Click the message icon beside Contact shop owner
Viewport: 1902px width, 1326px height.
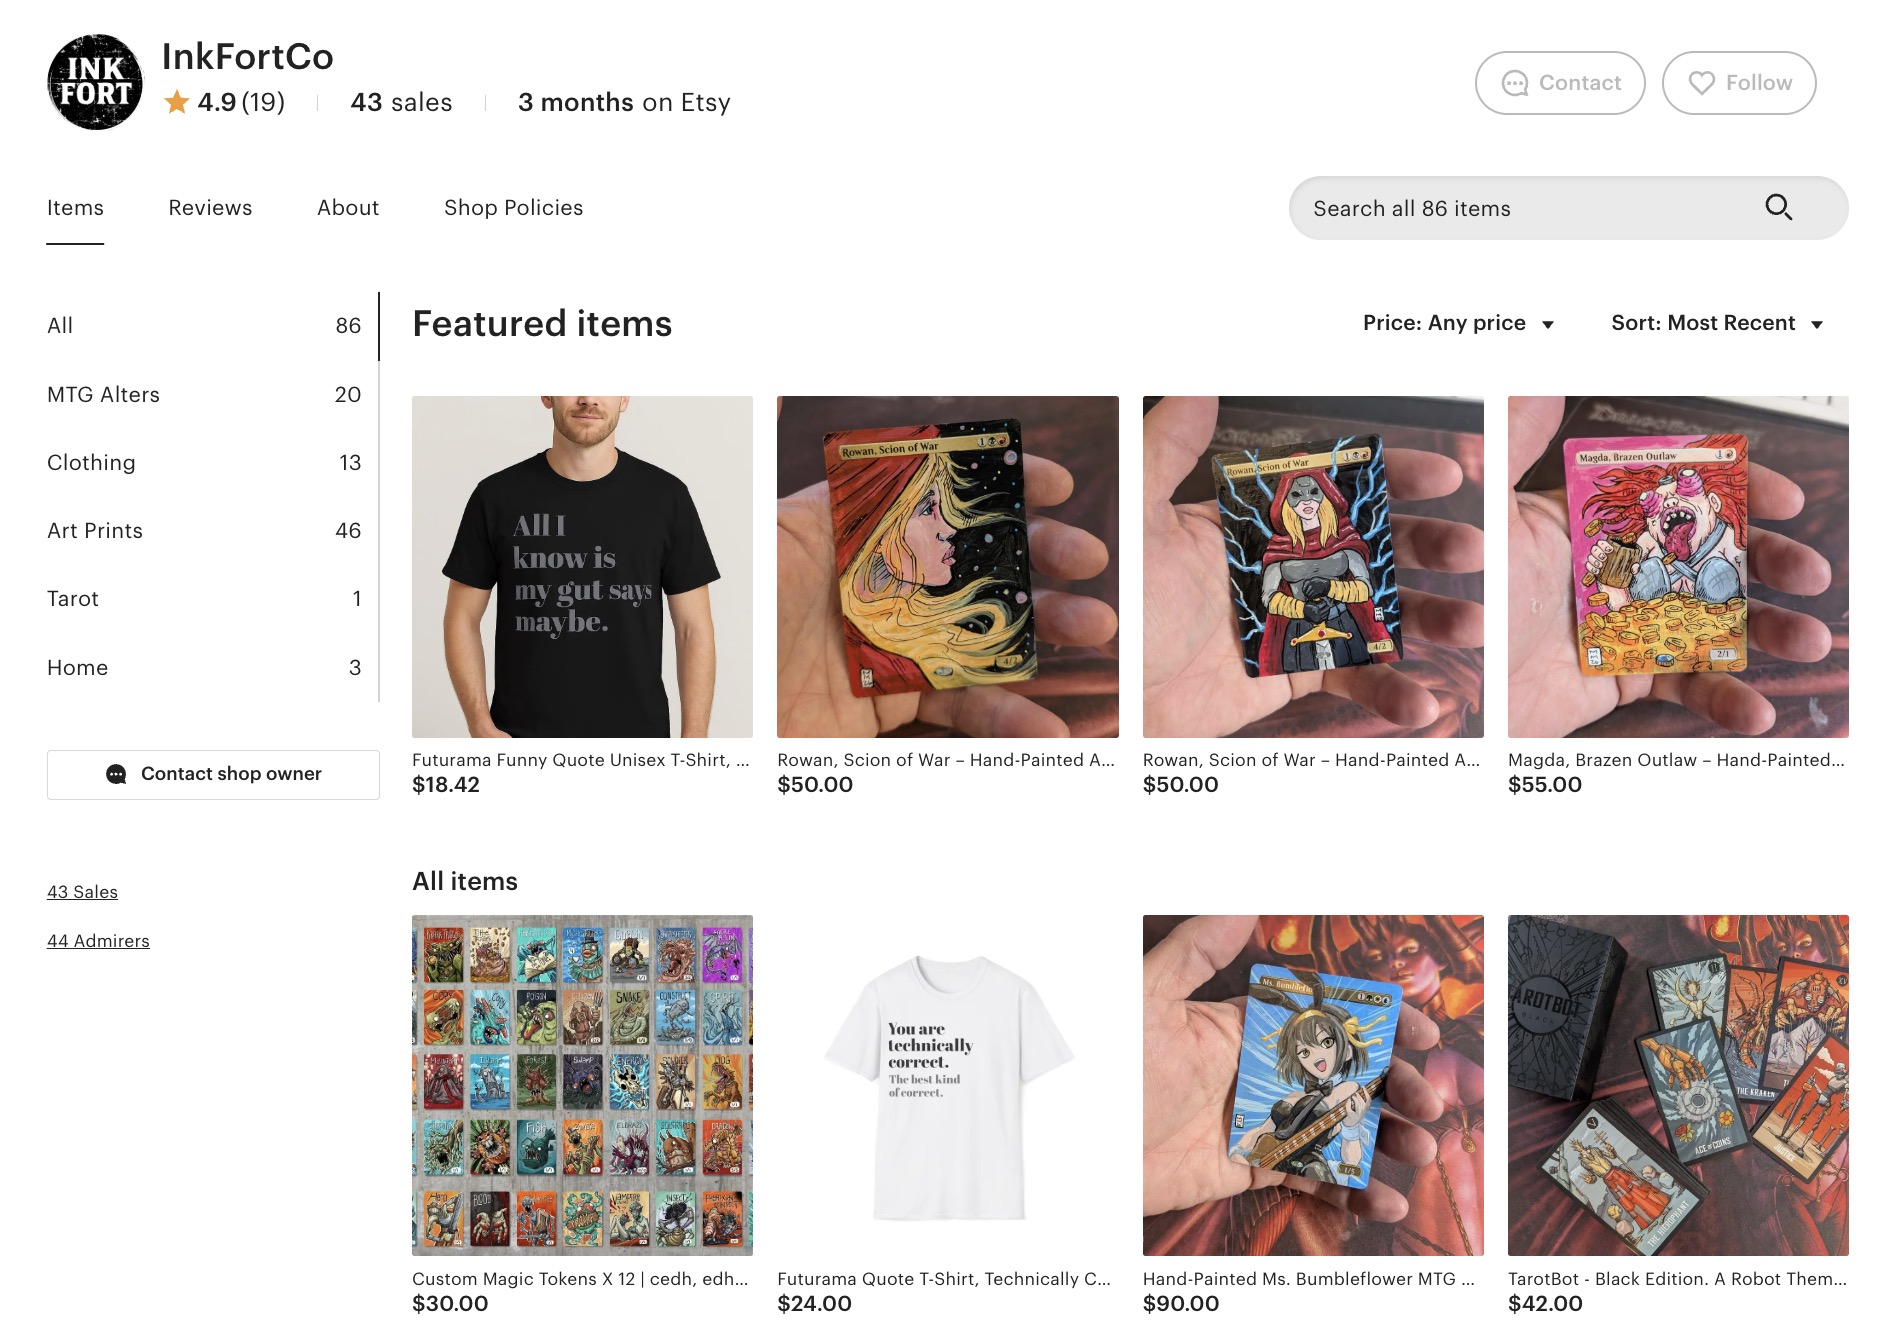click(x=117, y=774)
